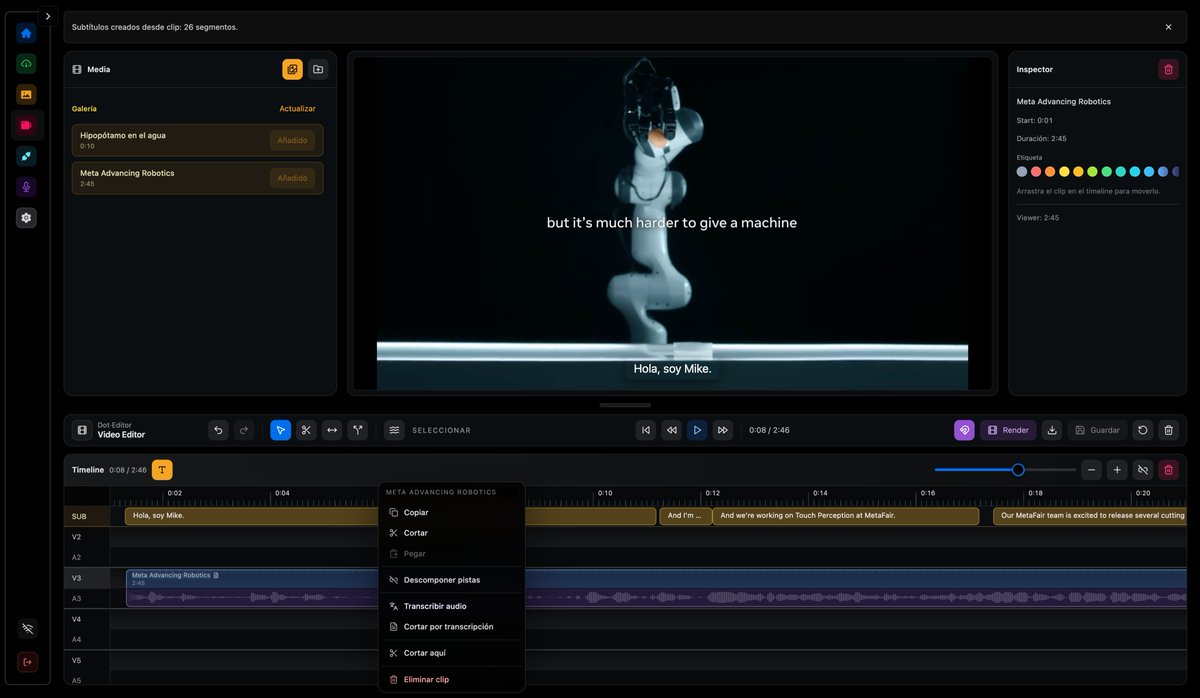Choose Cortar from the context menu

(451, 533)
